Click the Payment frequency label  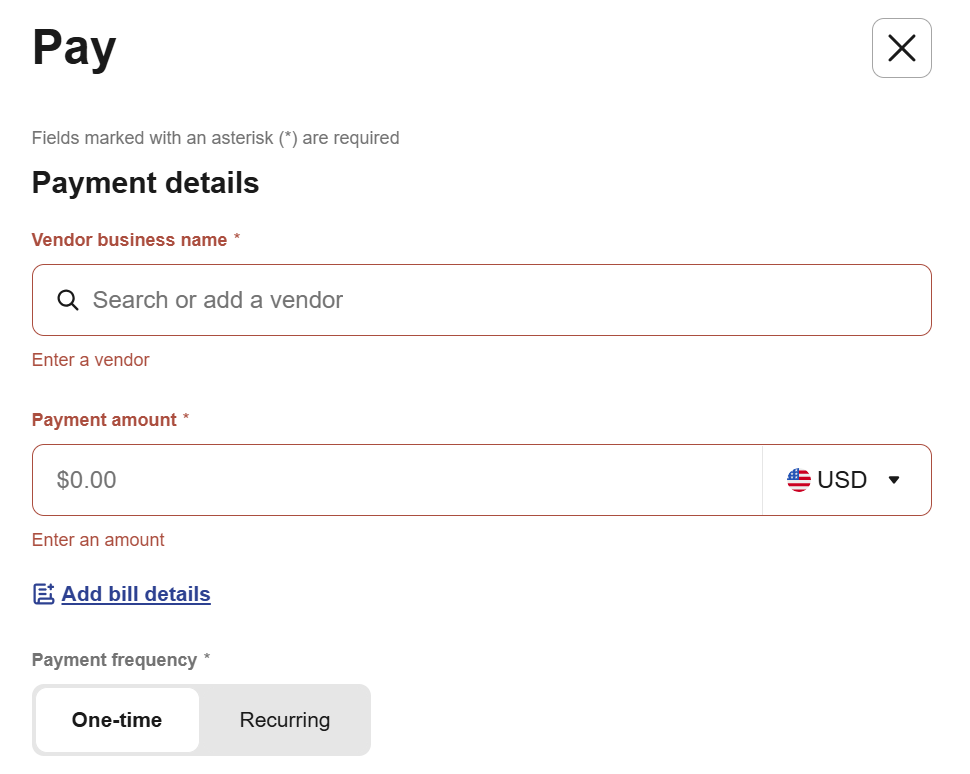[x=114, y=660]
